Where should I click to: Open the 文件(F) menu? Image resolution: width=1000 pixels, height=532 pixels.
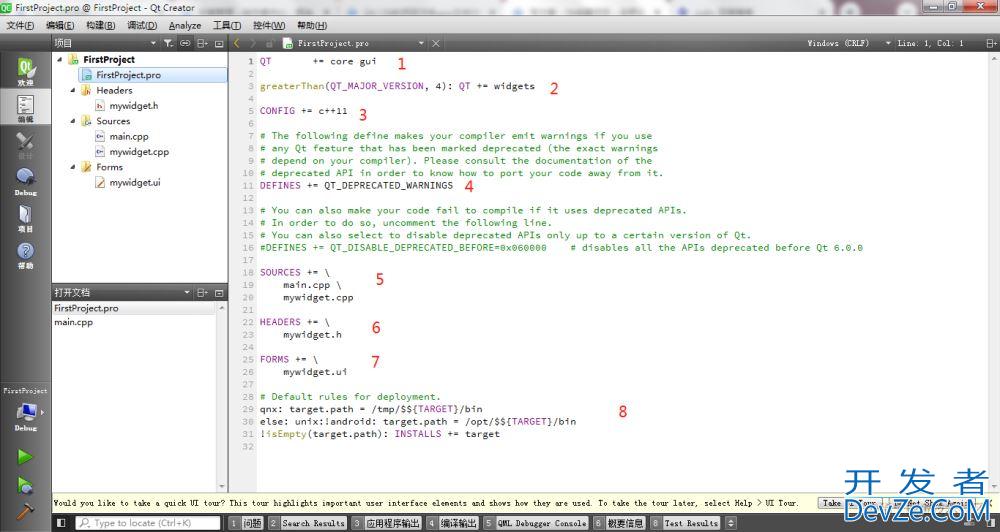pyautogui.click(x=20, y=26)
